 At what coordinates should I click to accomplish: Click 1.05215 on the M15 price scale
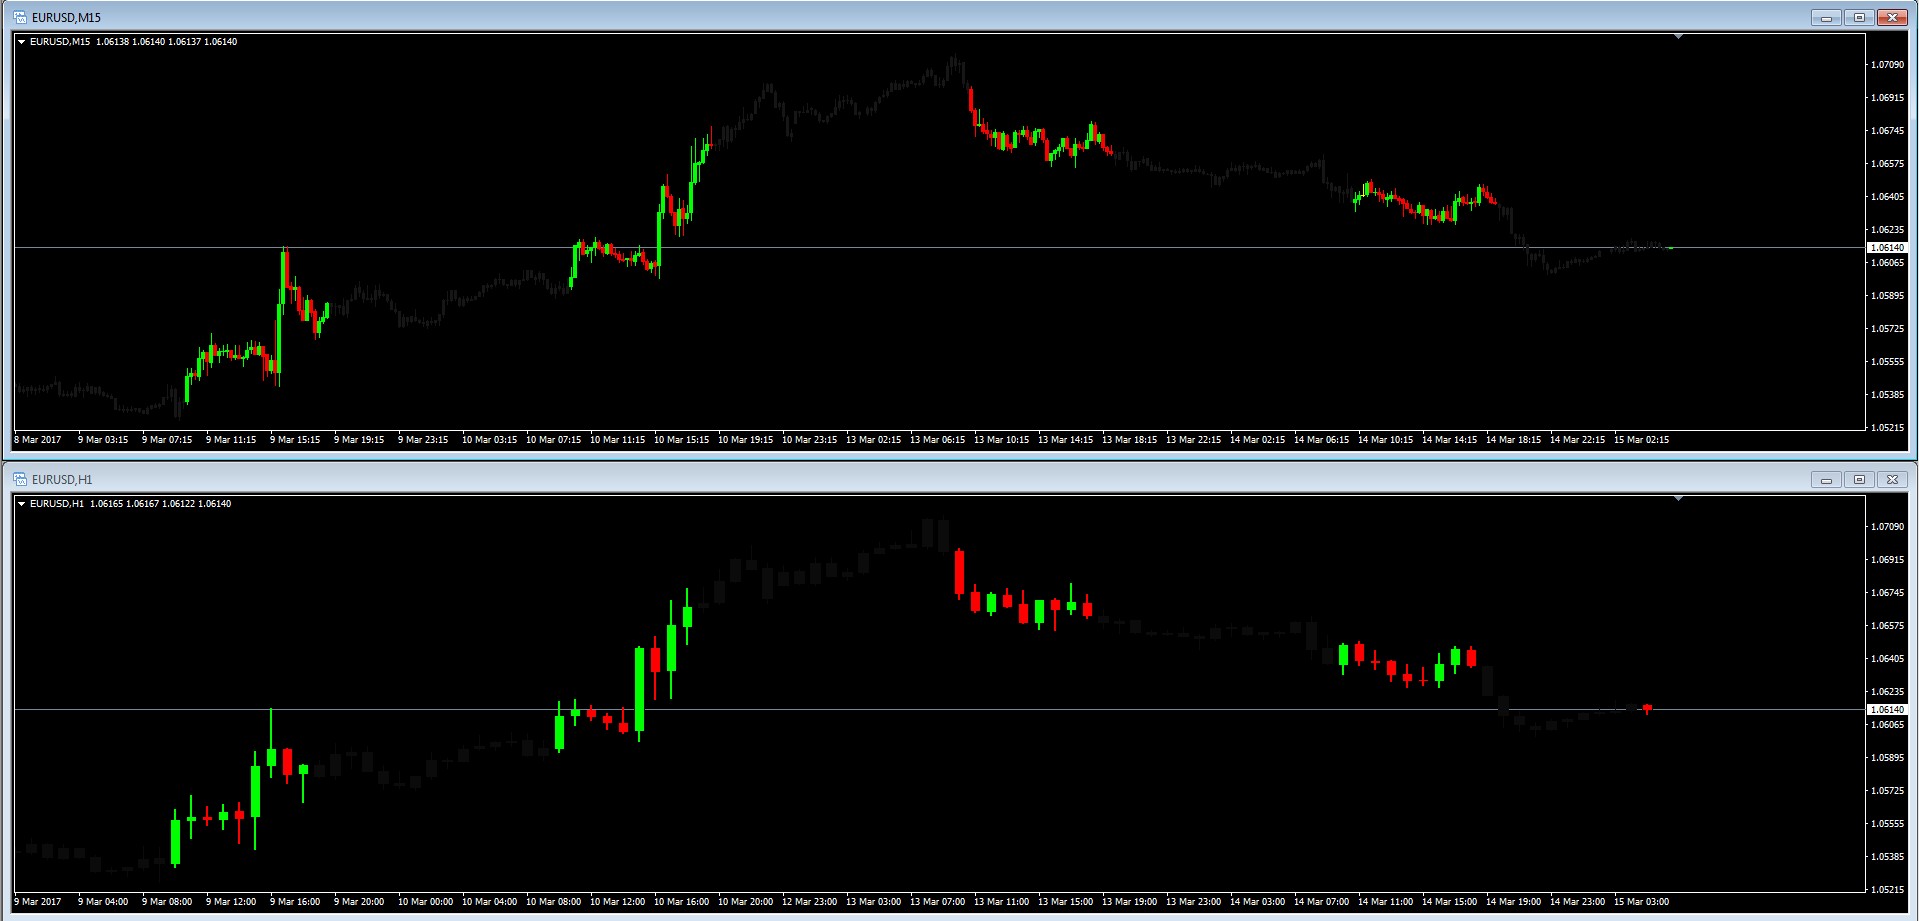pos(1888,428)
